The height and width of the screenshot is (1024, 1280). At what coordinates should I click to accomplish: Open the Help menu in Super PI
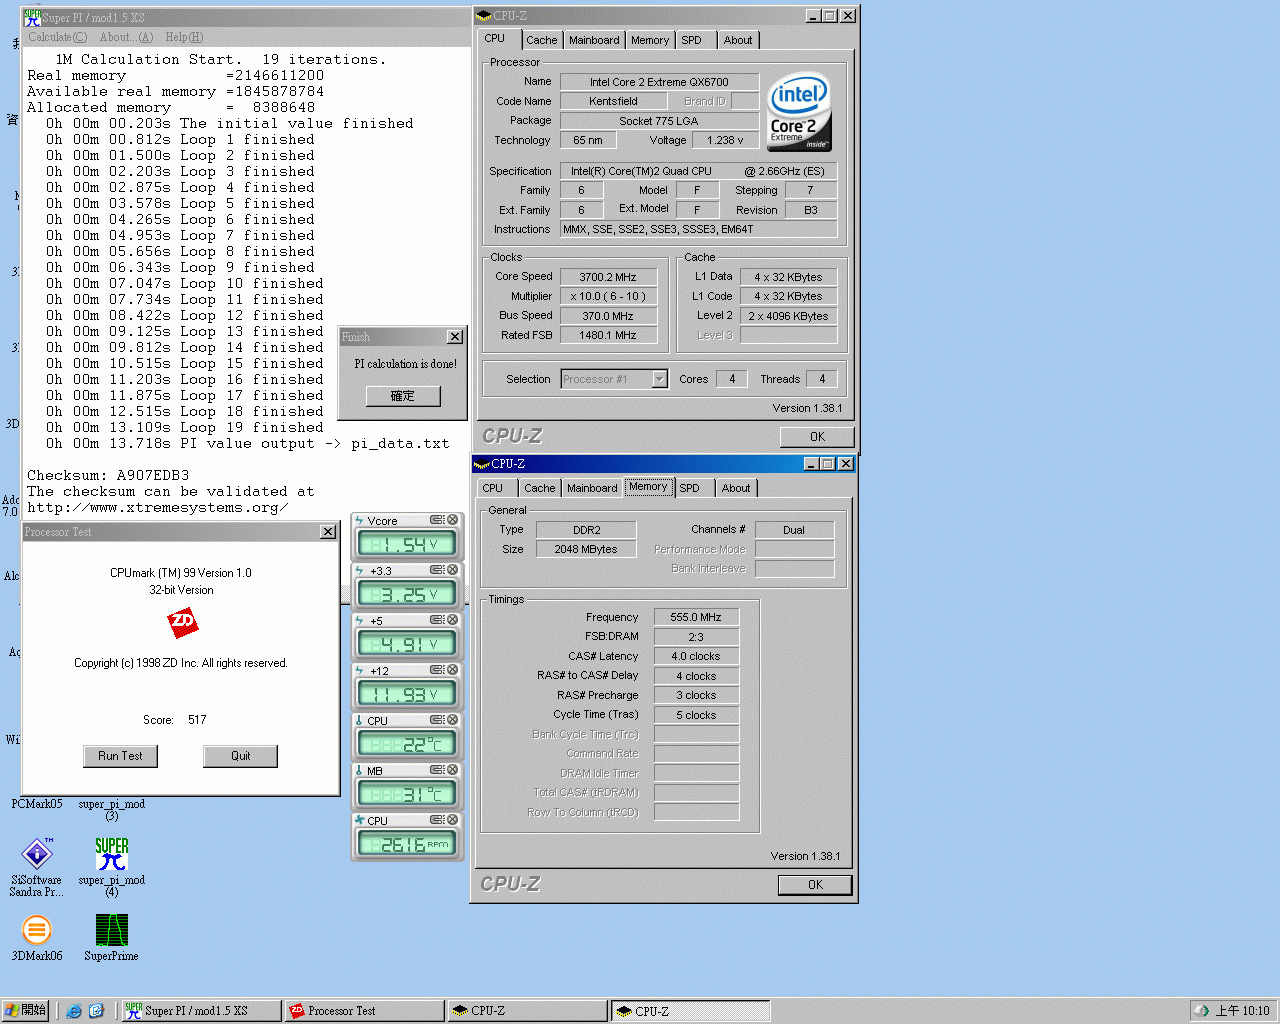click(x=184, y=37)
